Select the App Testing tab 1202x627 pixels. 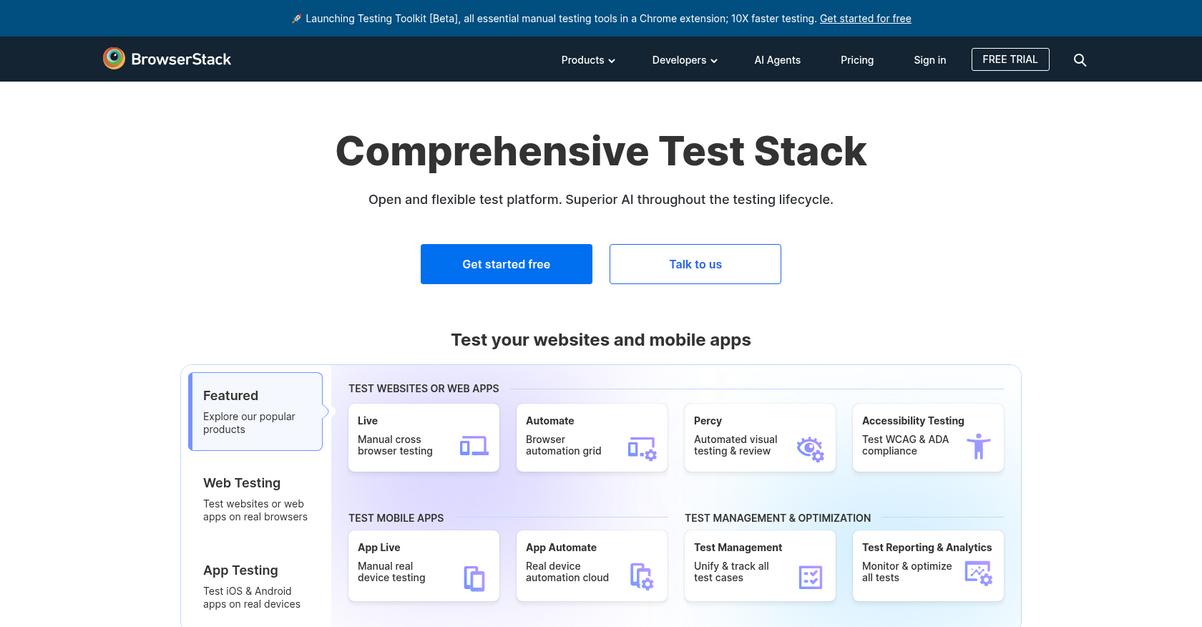(256, 585)
